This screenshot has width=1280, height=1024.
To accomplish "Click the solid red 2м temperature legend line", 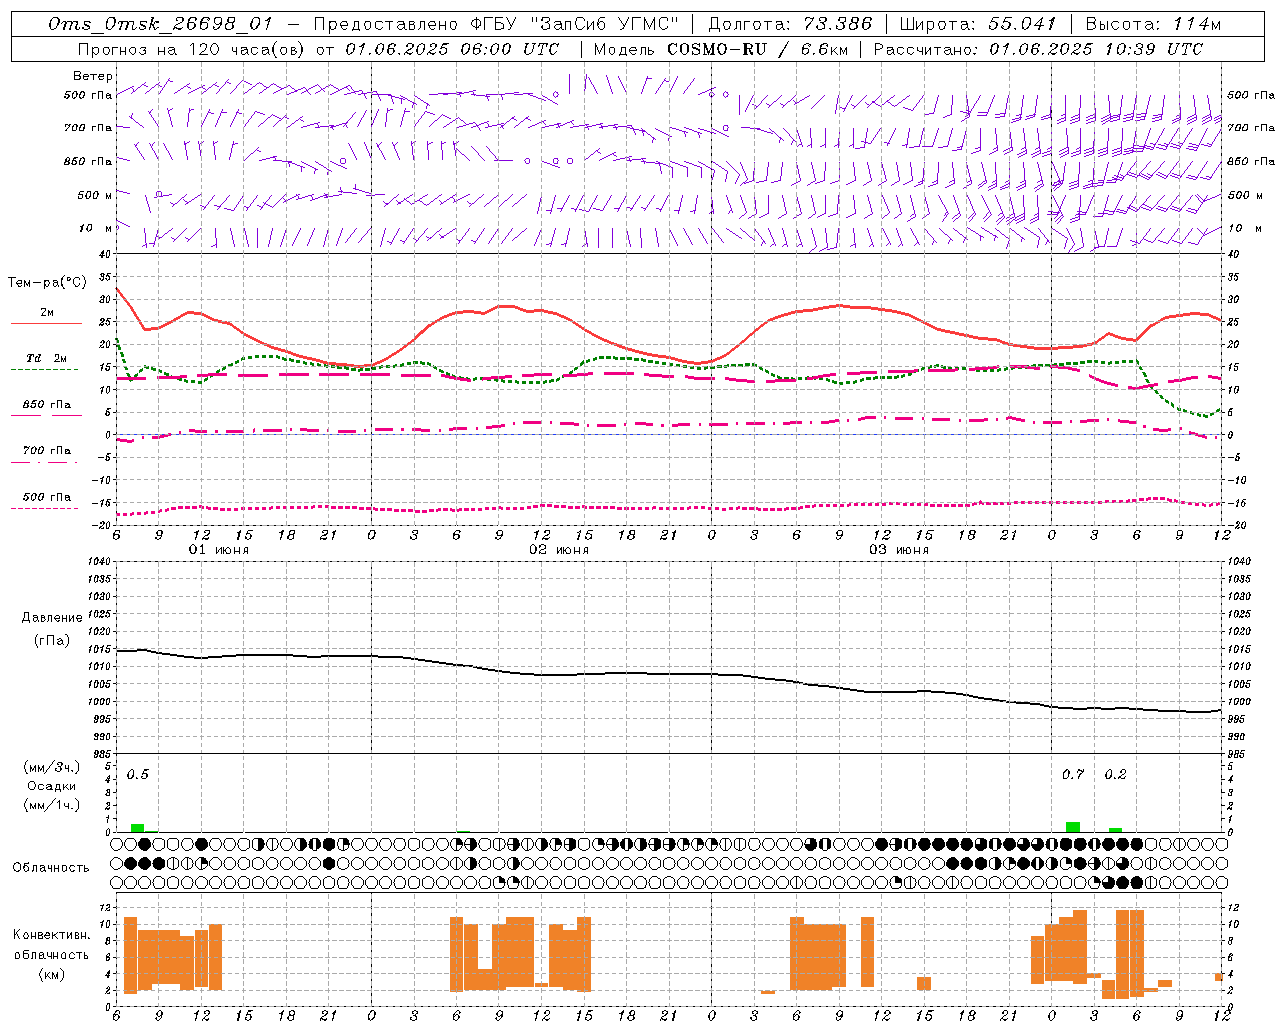I will click(x=46, y=323).
